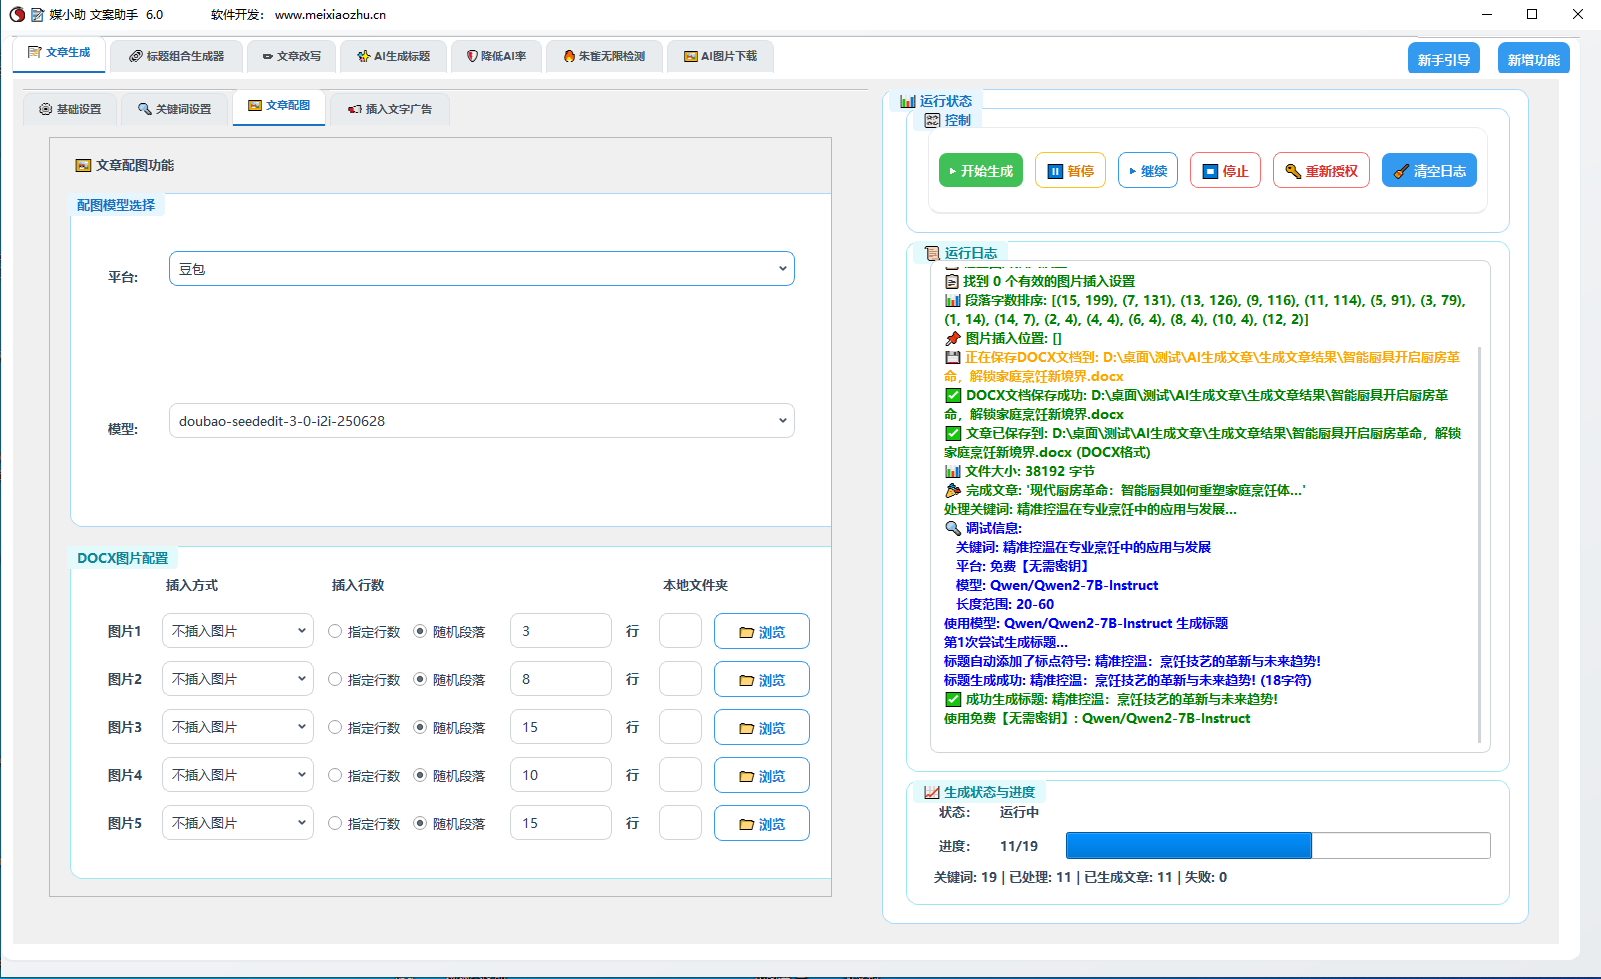
Task: Open the 关键词设置 sub-tab
Action: point(175,109)
